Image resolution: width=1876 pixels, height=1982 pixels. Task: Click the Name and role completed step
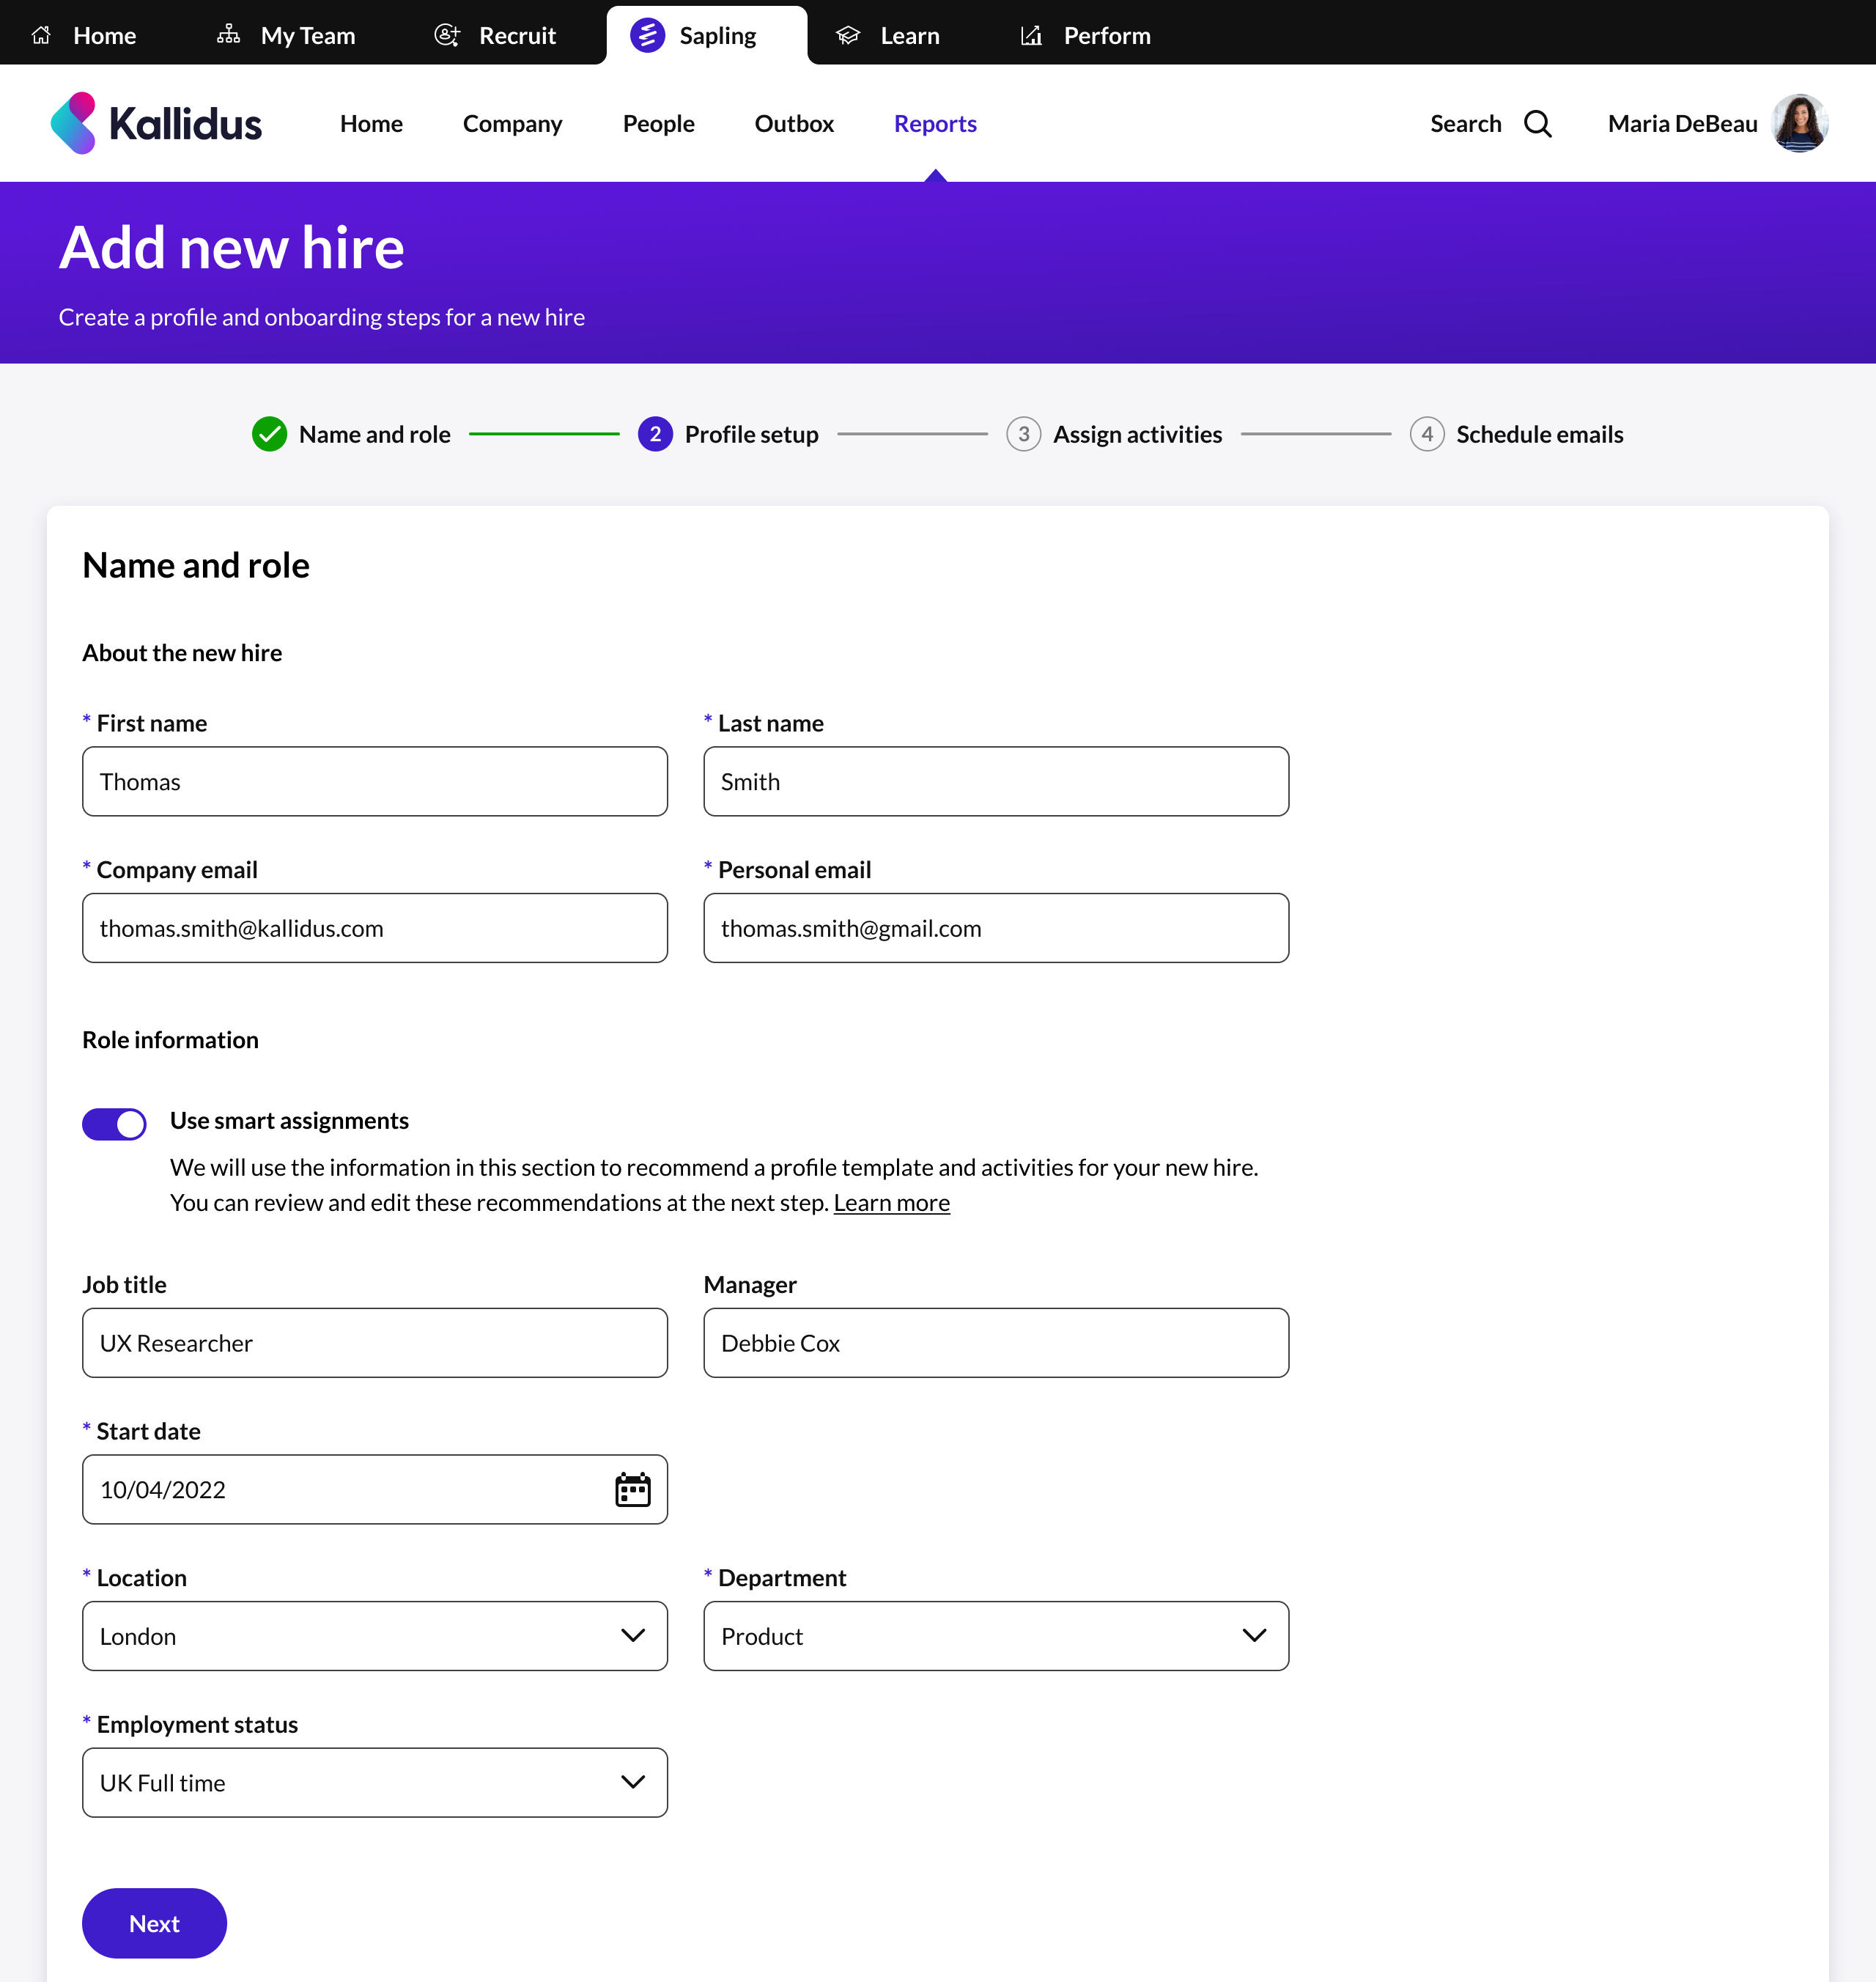click(351, 434)
